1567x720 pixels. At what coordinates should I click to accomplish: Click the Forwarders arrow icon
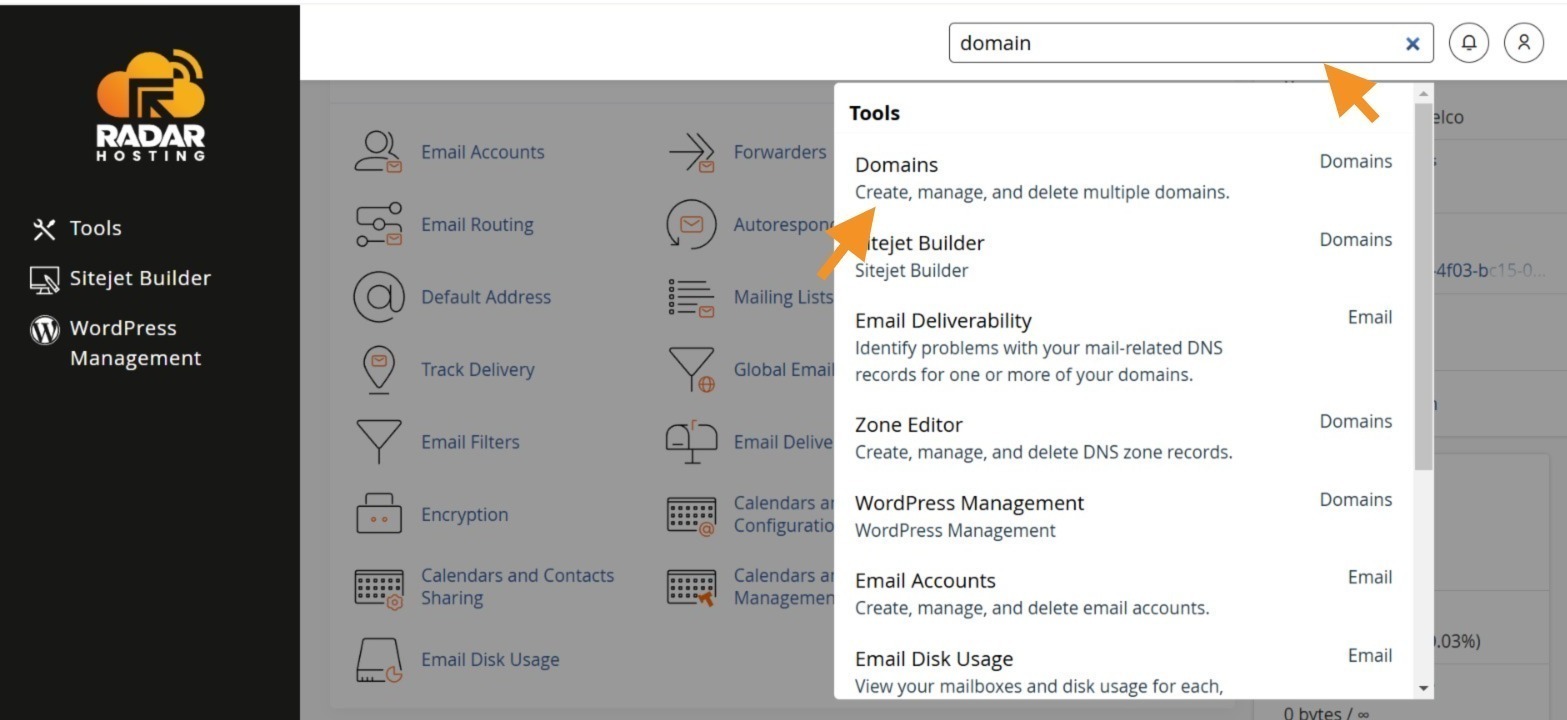pyautogui.click(x=692, y=152)
